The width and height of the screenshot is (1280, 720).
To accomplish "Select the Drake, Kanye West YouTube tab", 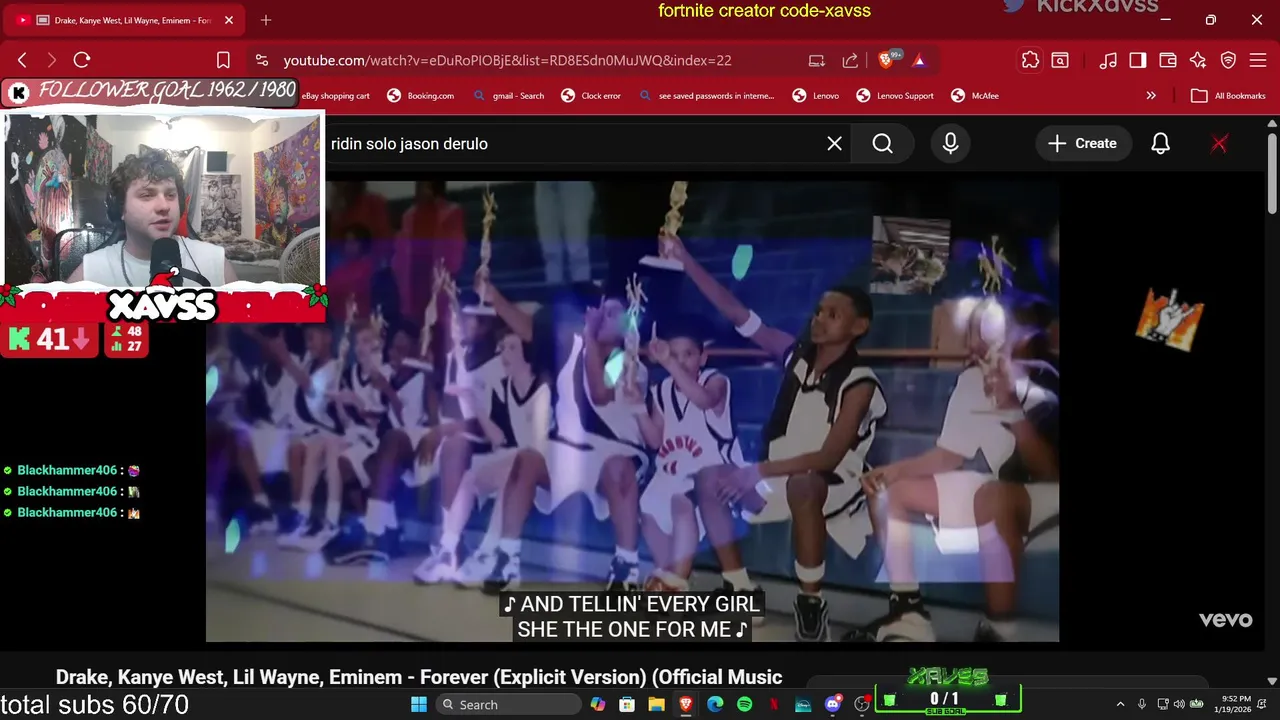I will 126,20.
